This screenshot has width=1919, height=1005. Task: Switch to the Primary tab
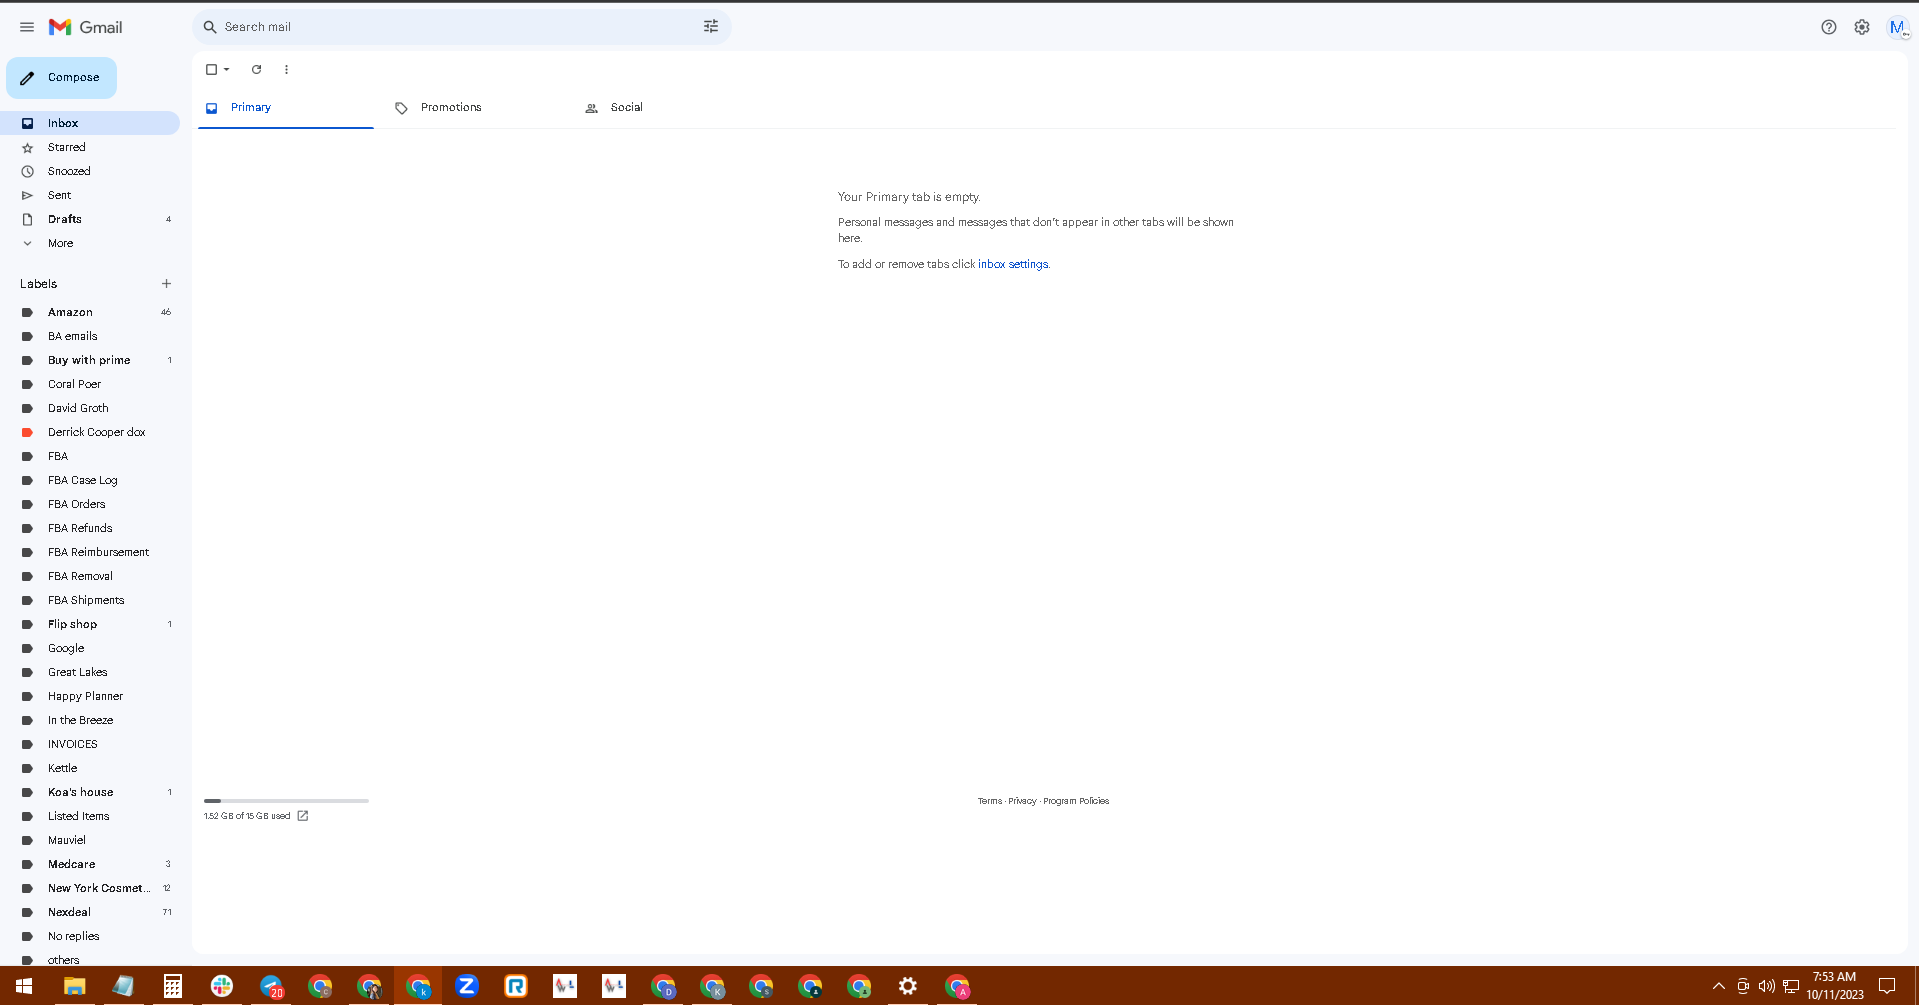pos(286,108)
